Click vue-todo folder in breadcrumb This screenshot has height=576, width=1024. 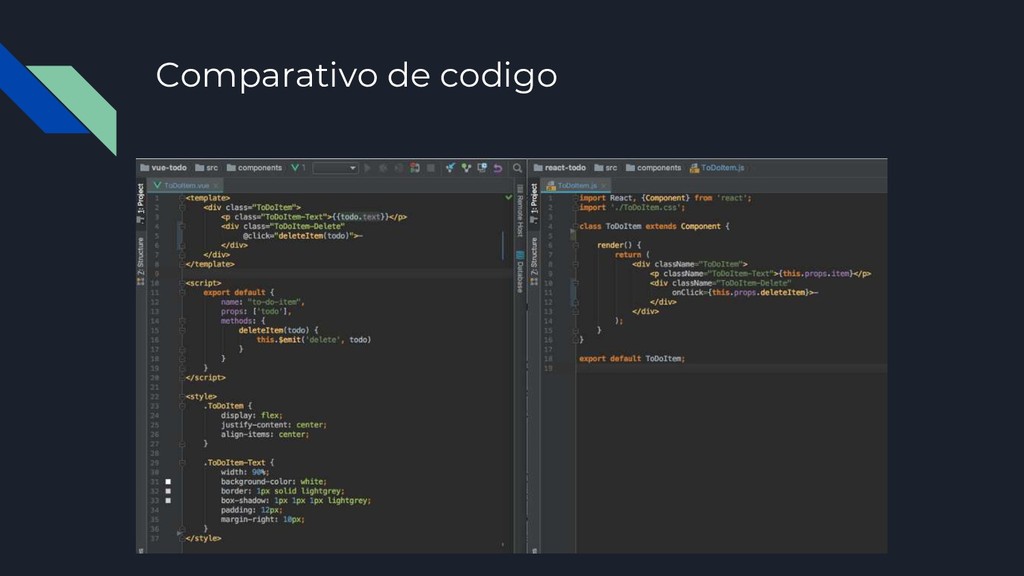click(163, 168)
